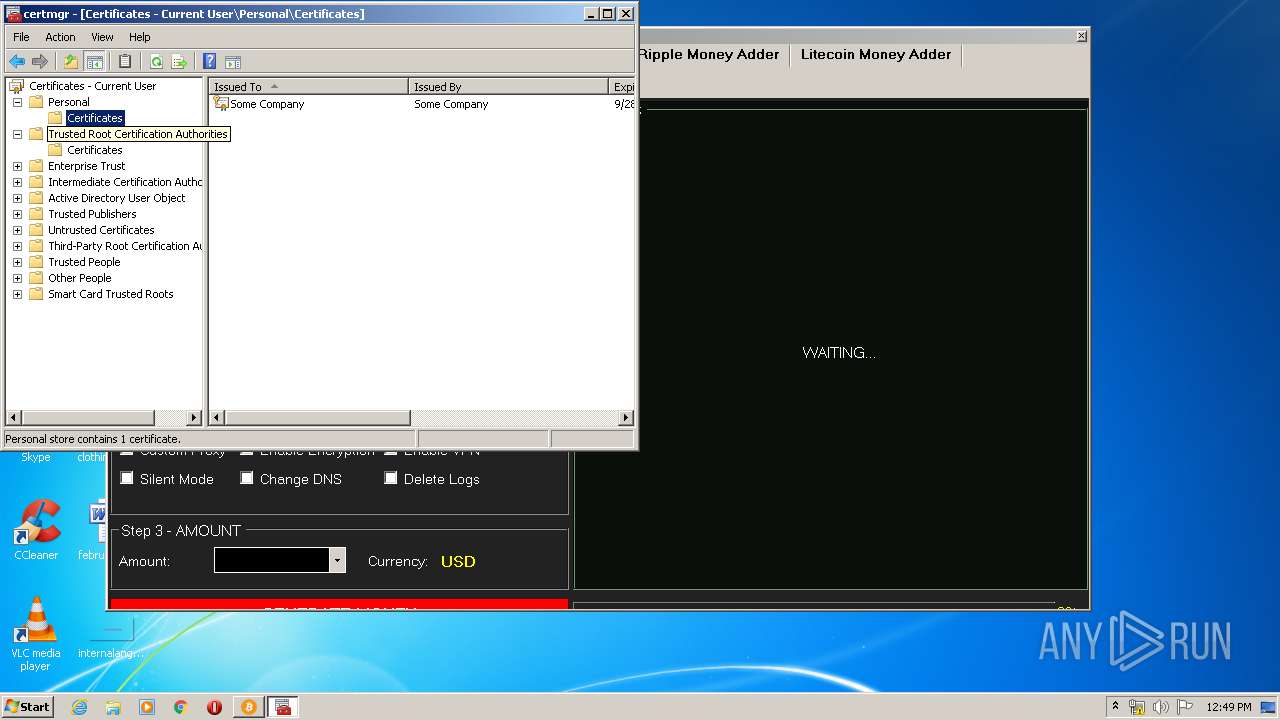
Task: Switch to certmgr toolbox taskbar button
Action: [x=283, y=707]
